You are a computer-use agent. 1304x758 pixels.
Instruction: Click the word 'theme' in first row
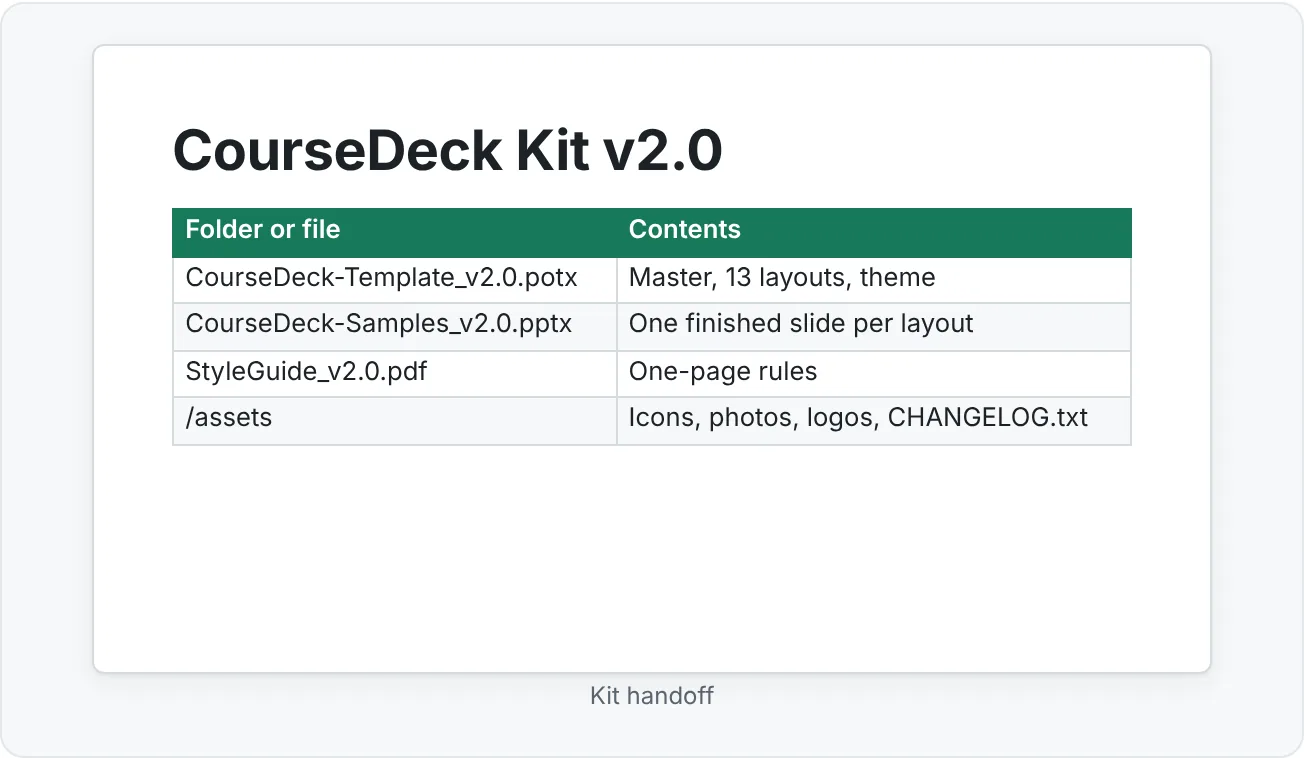(x=898, y=278)
